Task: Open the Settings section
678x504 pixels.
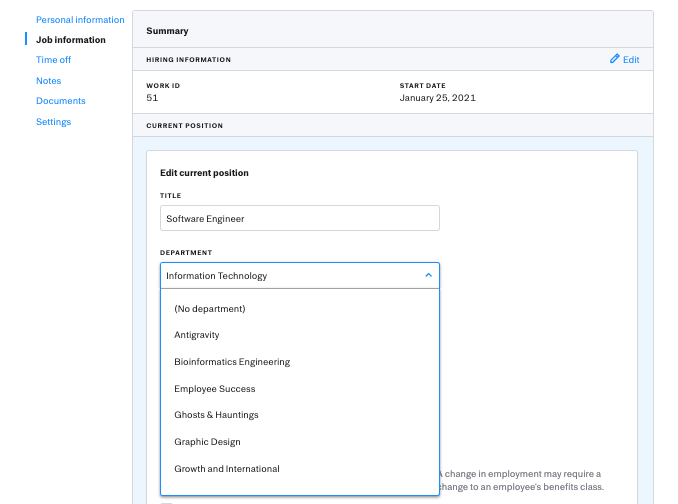Action: coord(53,122)
